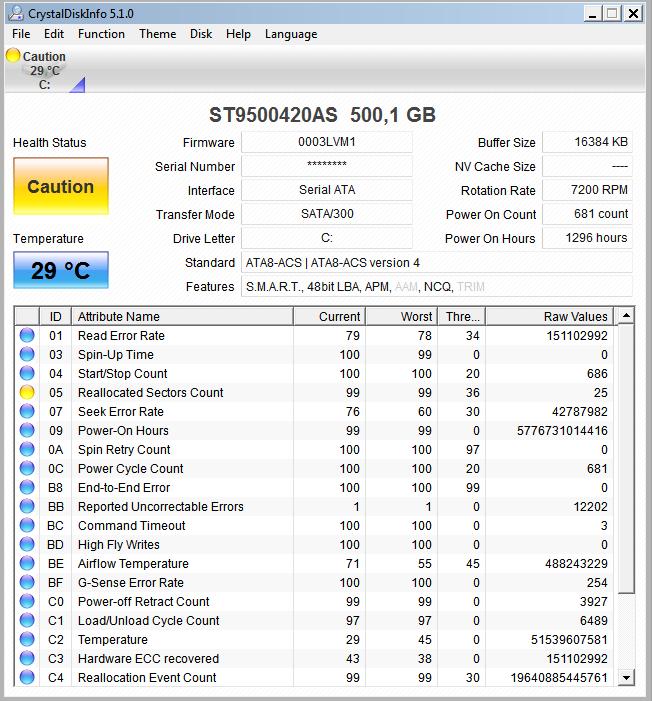Click raw value 12202 for Reported Uncorrectable Errors
Screen dimensions: 652x701
click(590, 507)
